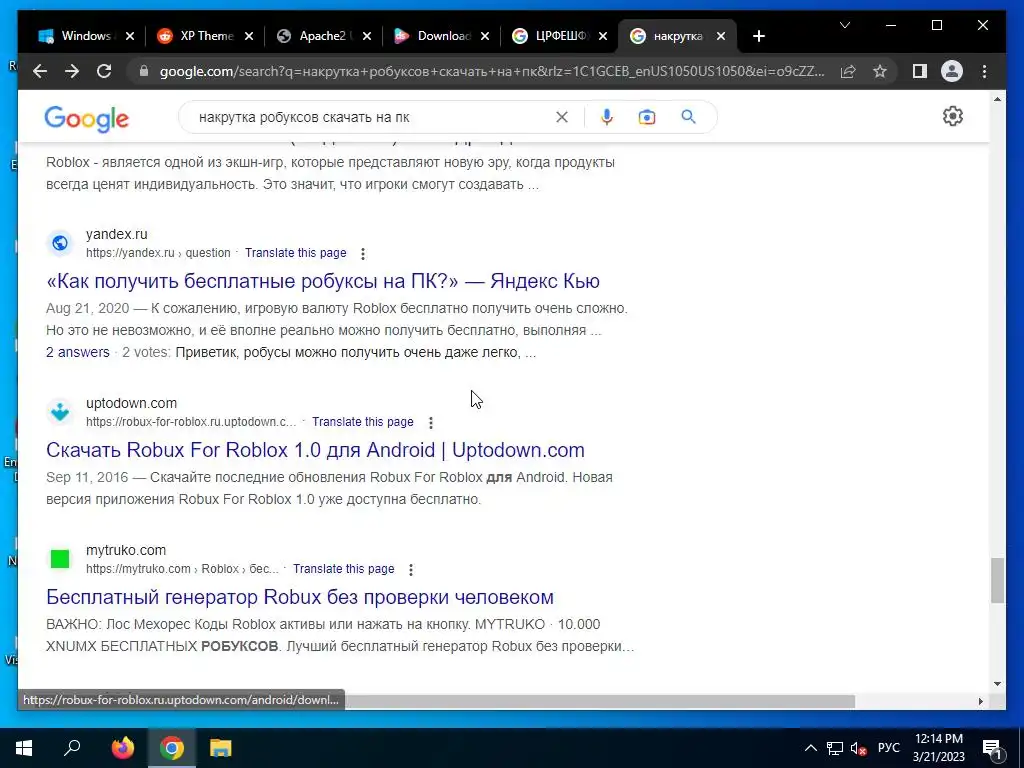Click the scroll right arrow
The height and width of the screenshot is (768, 1024).
(980, 701)
